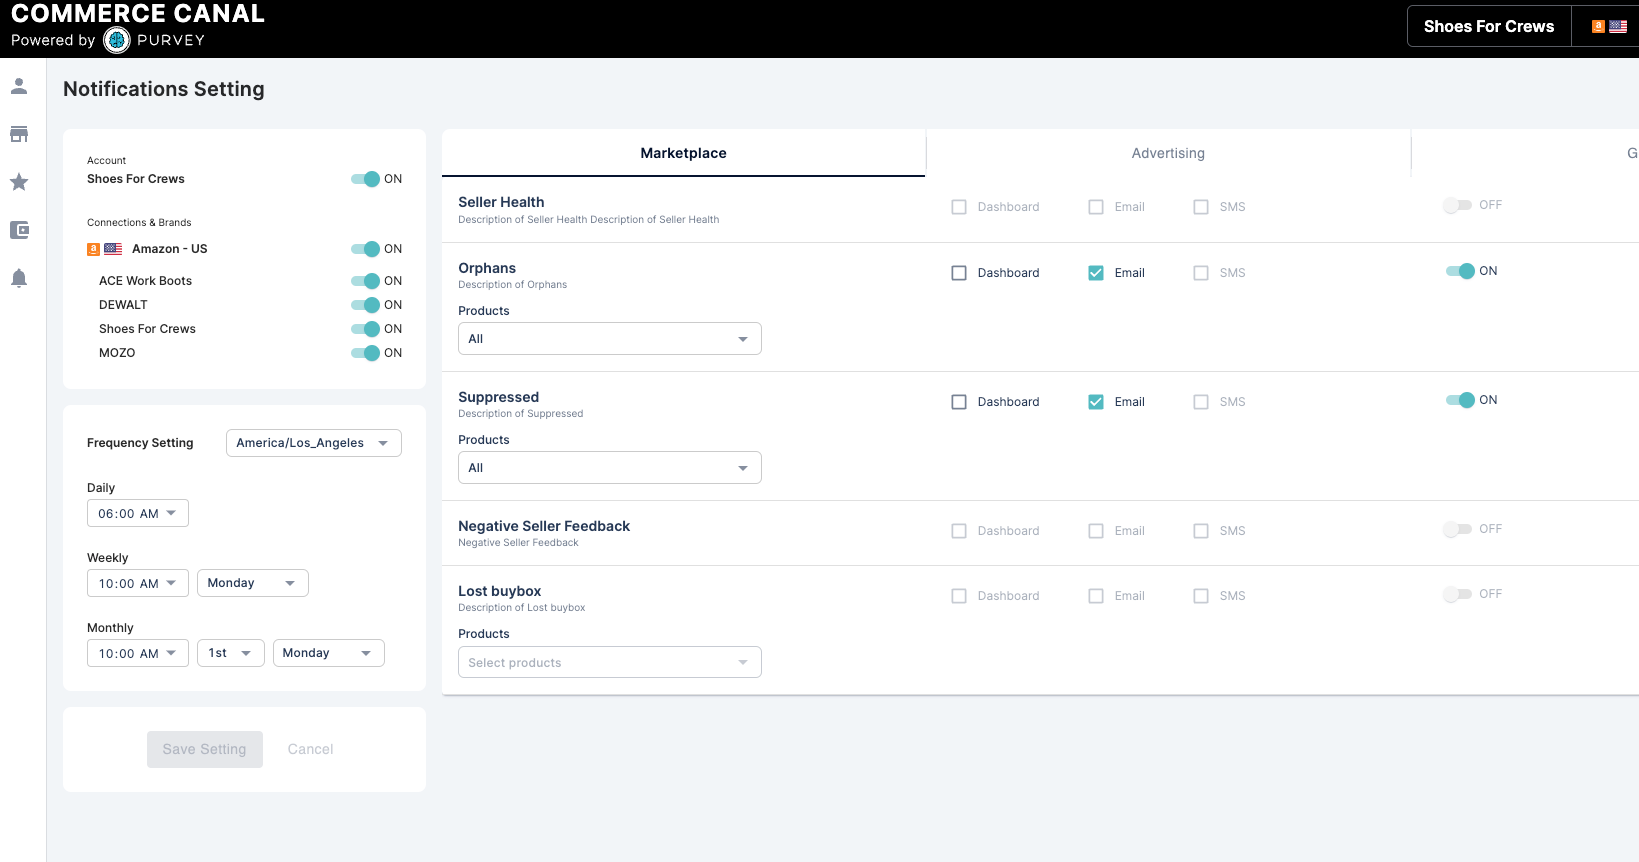1639x862 pixels.
Task: Click the star favorites icon in sidebar
Action: click(x=19, y=182)
